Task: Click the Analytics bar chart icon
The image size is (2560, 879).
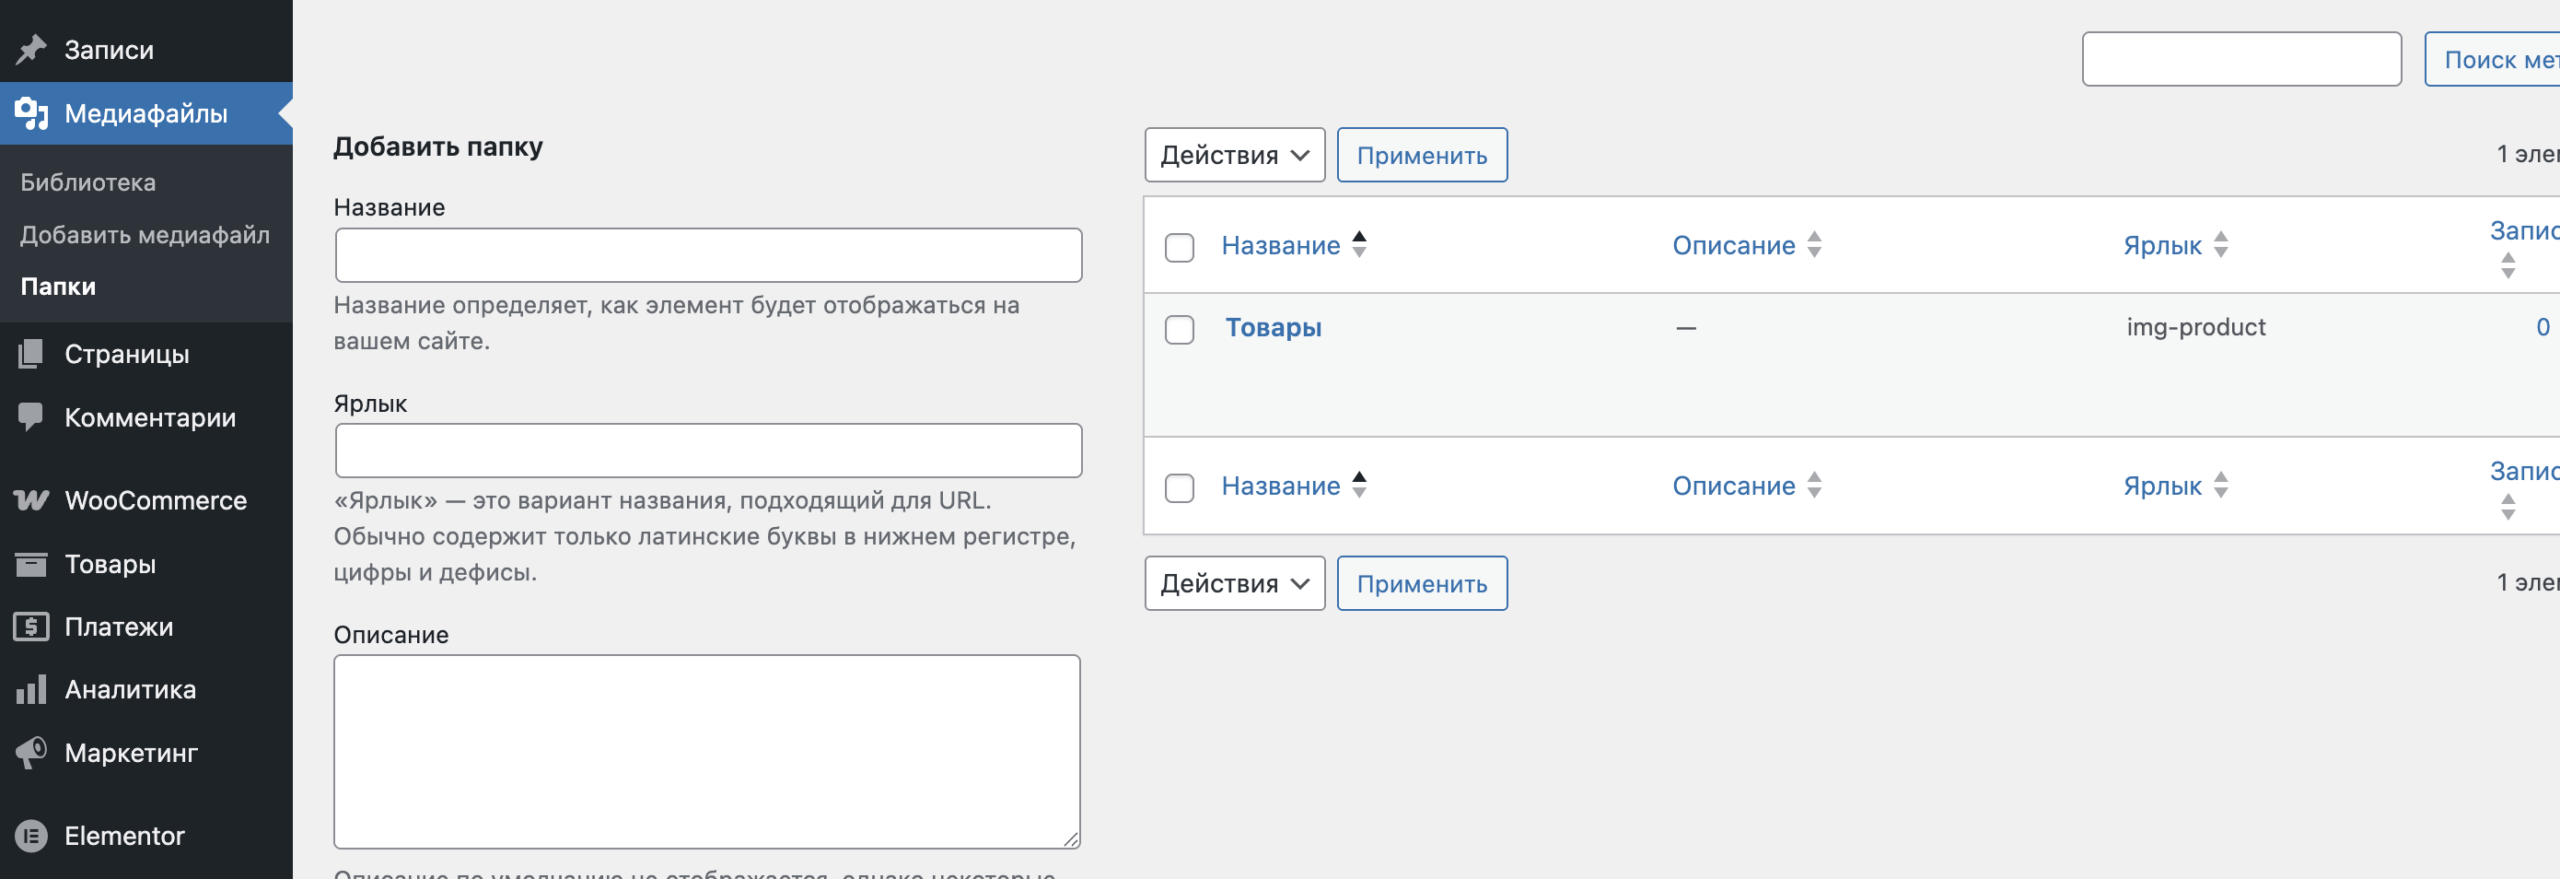Action: pyautogui.click(x=31, y=690)
